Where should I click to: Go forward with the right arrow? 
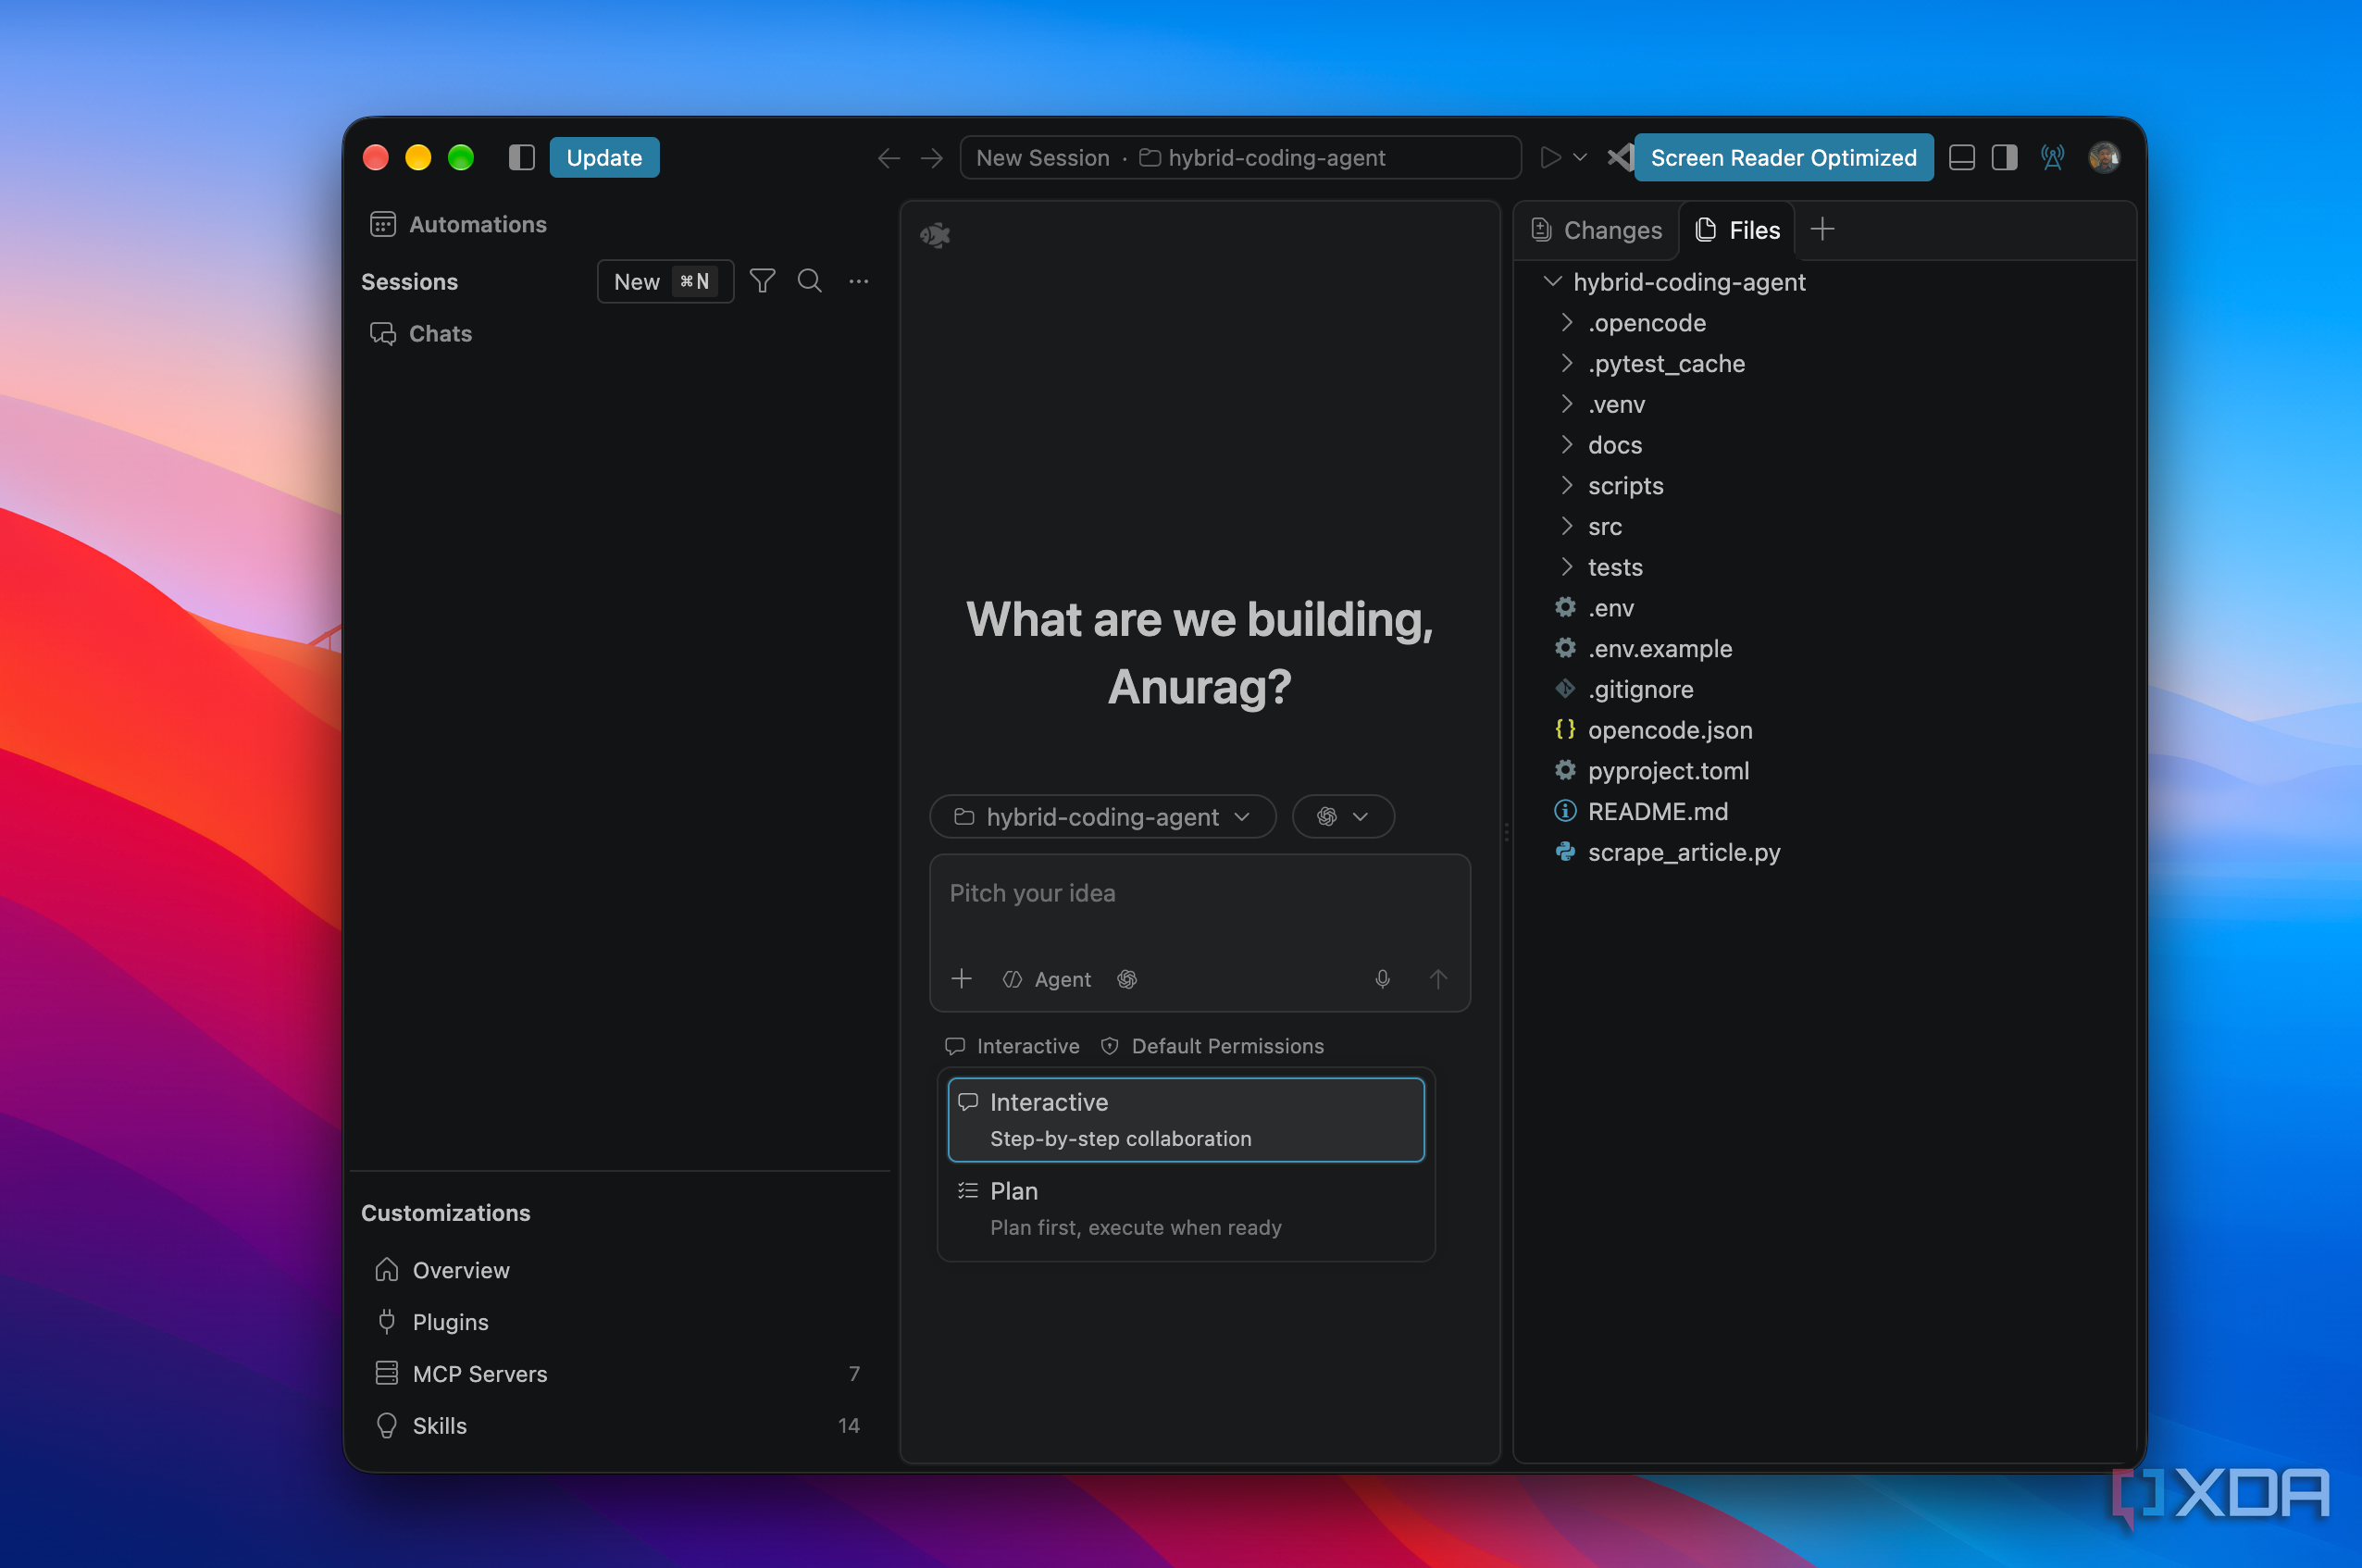(x=931, y=158)
